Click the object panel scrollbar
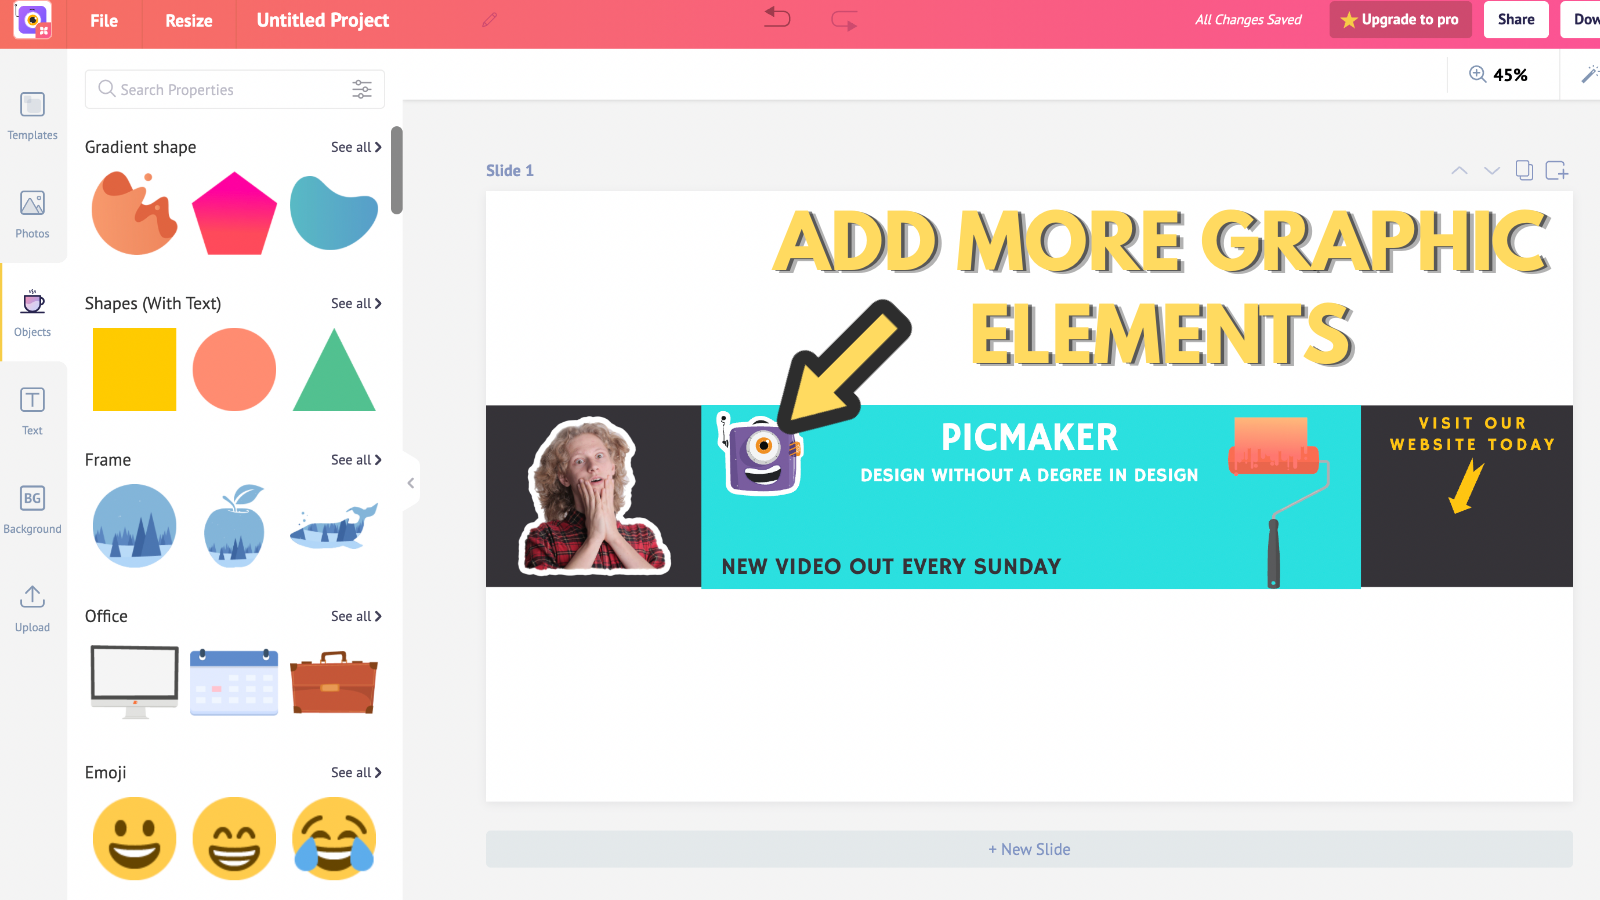This screenshot has width=1600, height=900. pyautogui.click(x=397, y=170)
